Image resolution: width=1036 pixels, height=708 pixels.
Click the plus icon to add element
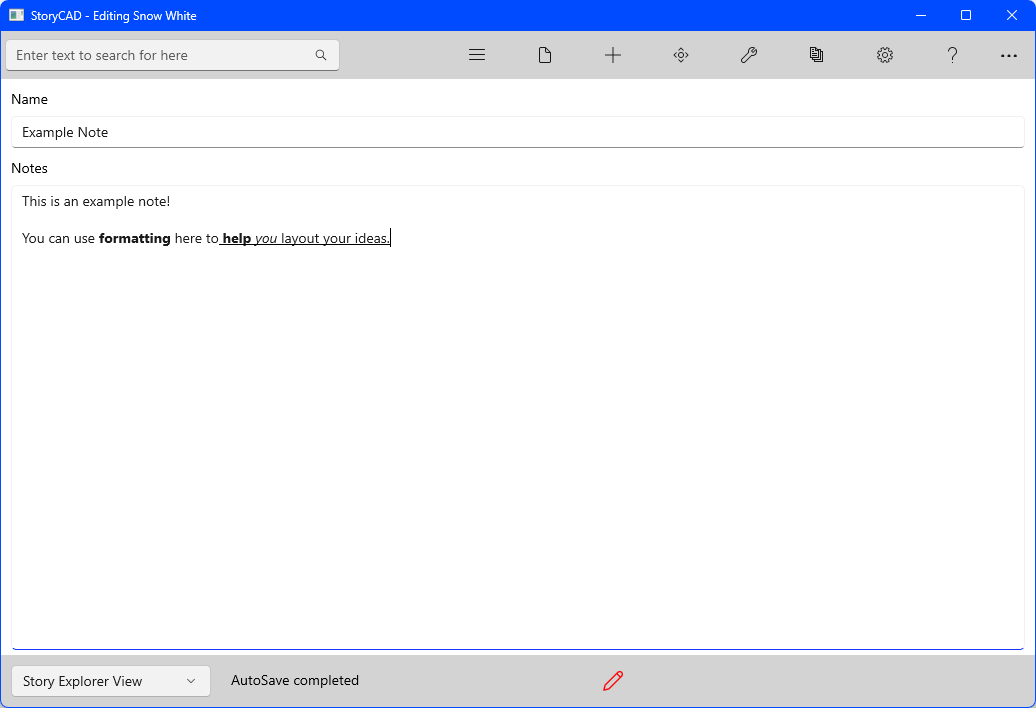pyautogui.click(x=613, y=55)
